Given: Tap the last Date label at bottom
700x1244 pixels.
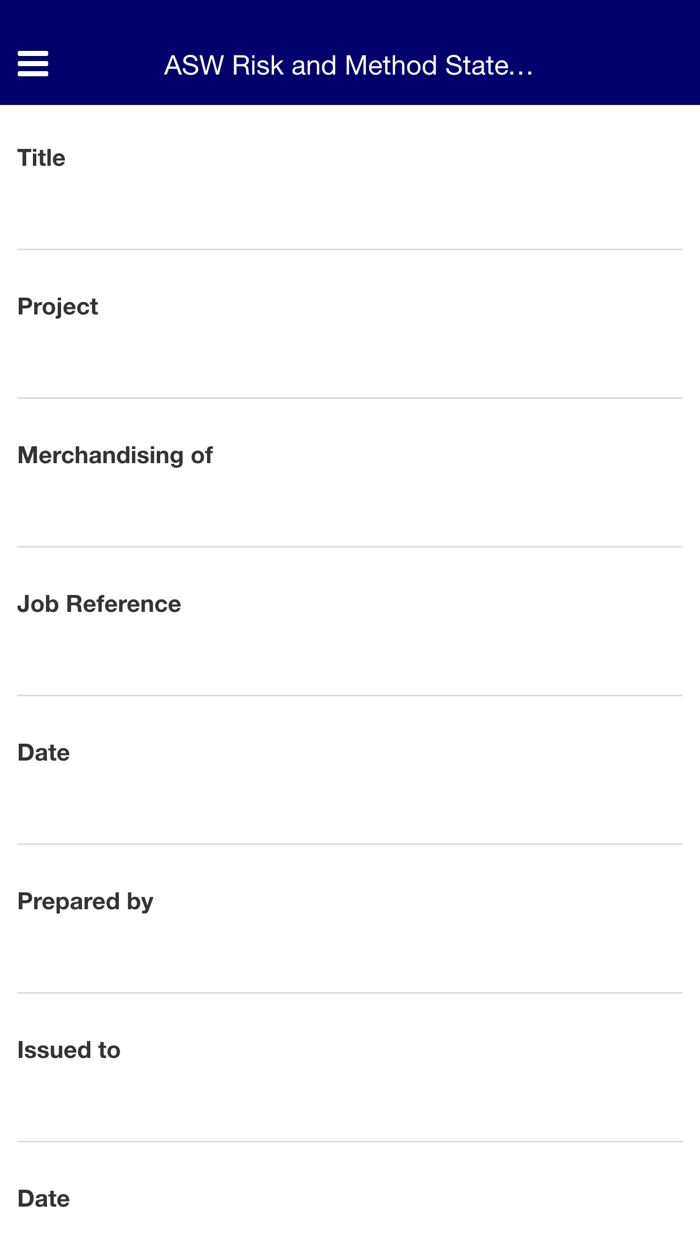Looking at the screenshot, I should coord(44,1199).
